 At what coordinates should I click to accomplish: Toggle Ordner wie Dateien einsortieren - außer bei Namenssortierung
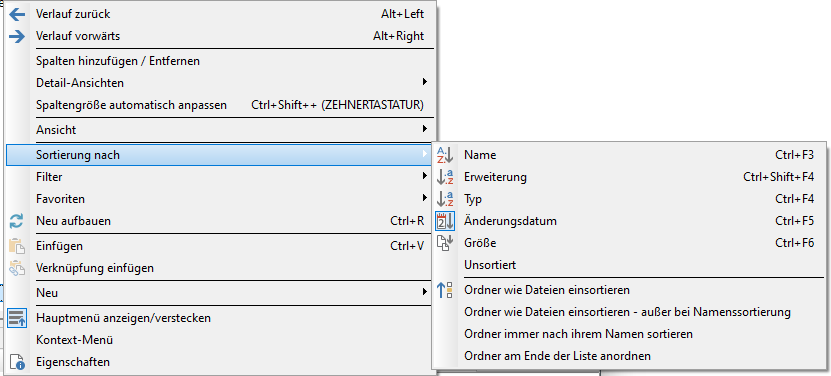point(629,312)
